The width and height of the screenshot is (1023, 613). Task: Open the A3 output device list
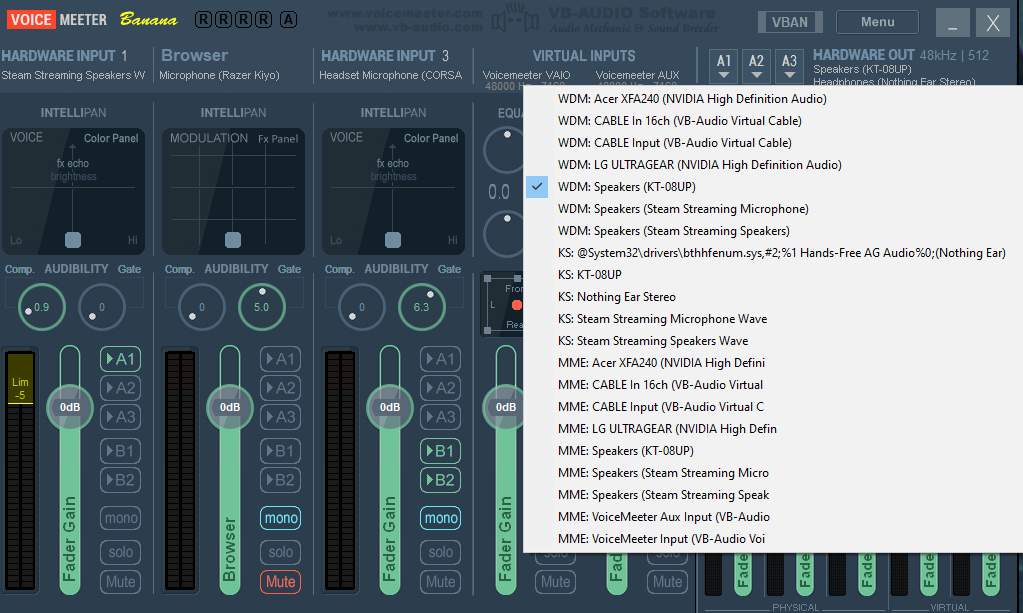point(790,66)
